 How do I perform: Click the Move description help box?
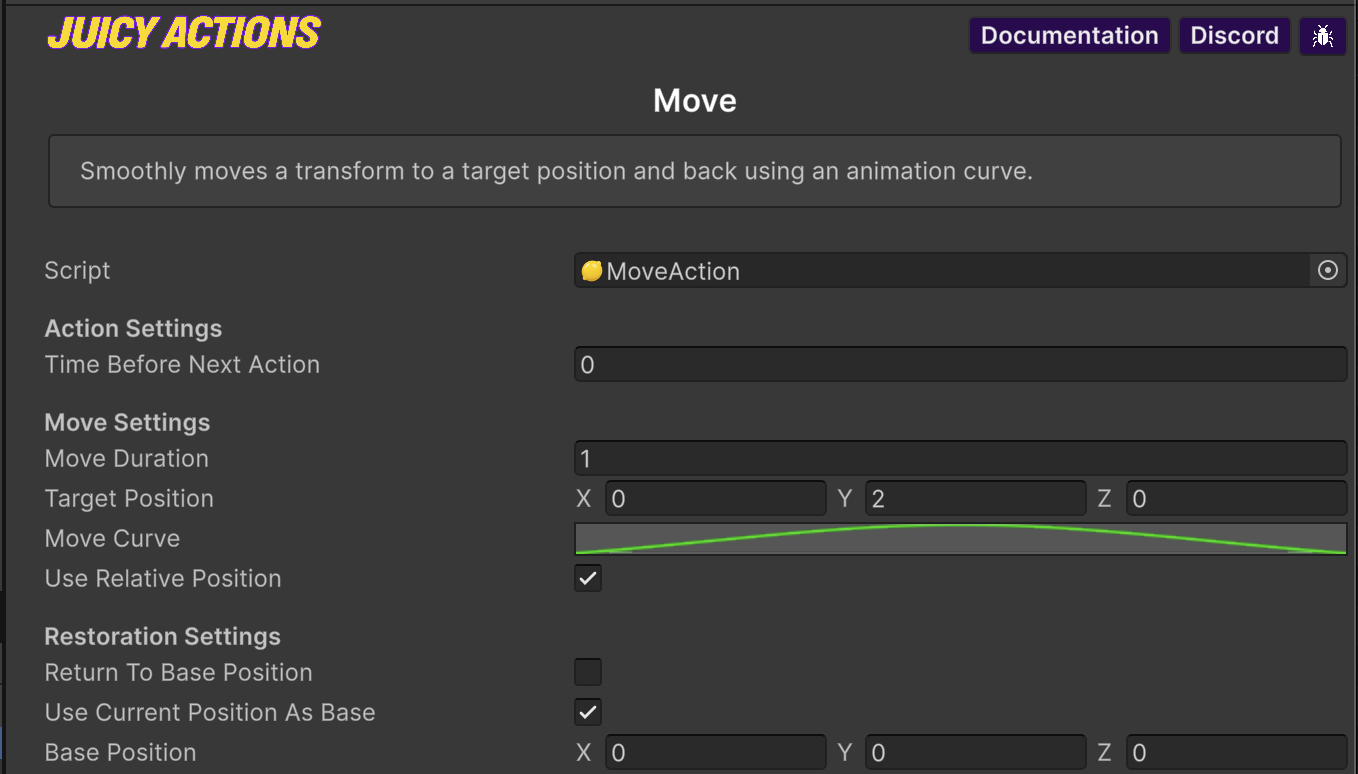pyautogui.click(x=694, y=171)
